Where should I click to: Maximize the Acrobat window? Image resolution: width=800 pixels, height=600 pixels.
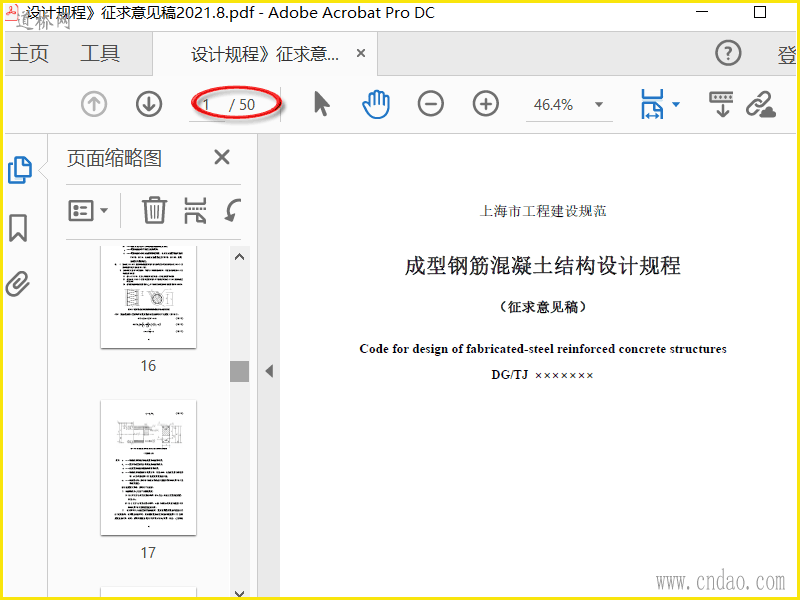pos(760,12)
